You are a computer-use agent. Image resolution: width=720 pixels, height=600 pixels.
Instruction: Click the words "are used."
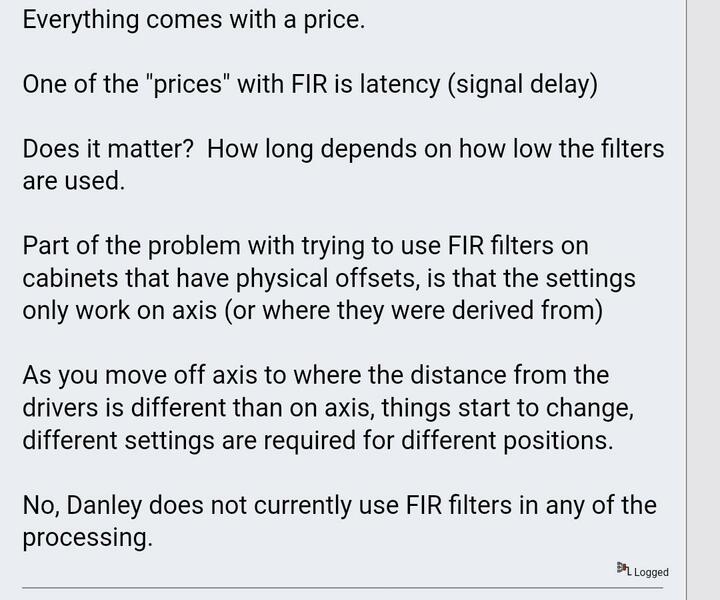tap(73, 181)
